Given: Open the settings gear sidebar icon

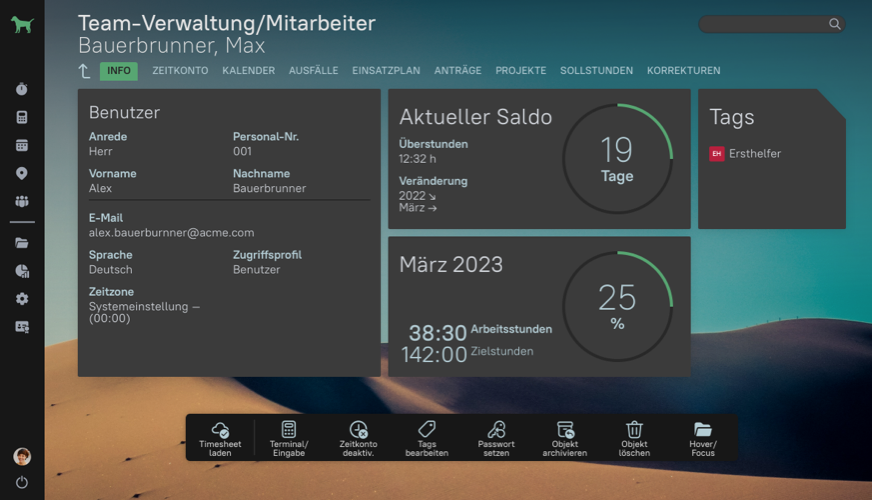Looking at the screenshot, I should (22, 299).
